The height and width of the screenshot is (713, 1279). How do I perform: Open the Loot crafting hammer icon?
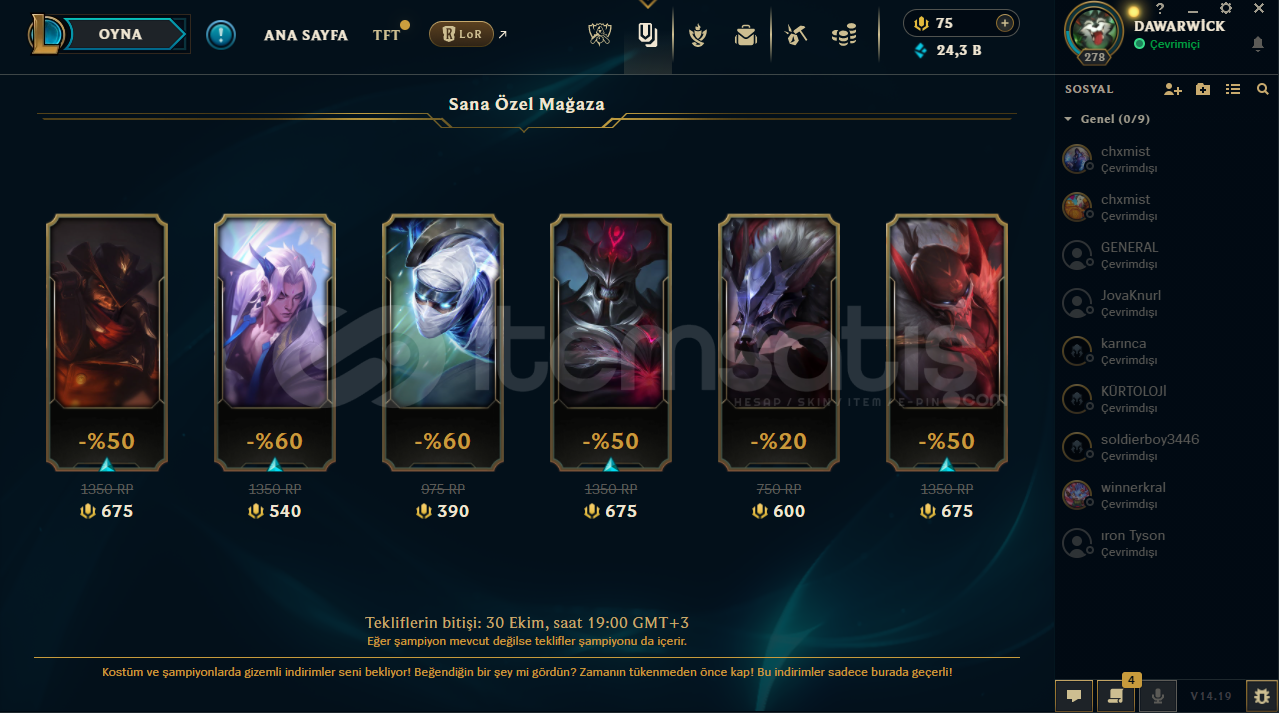796,36
